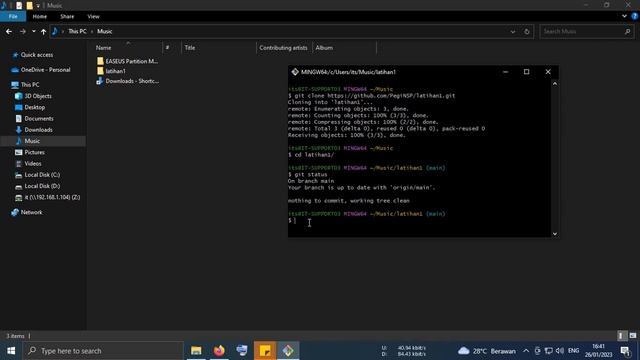Open the taskbar computer app icon
The image size is (640, 360).
click(x=242, y=351)
